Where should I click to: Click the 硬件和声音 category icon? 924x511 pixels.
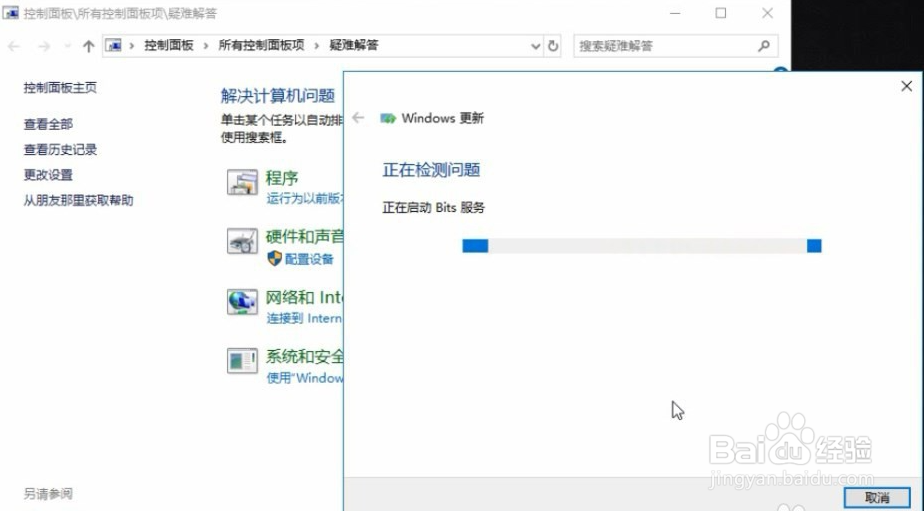click(x=242, y=241)
